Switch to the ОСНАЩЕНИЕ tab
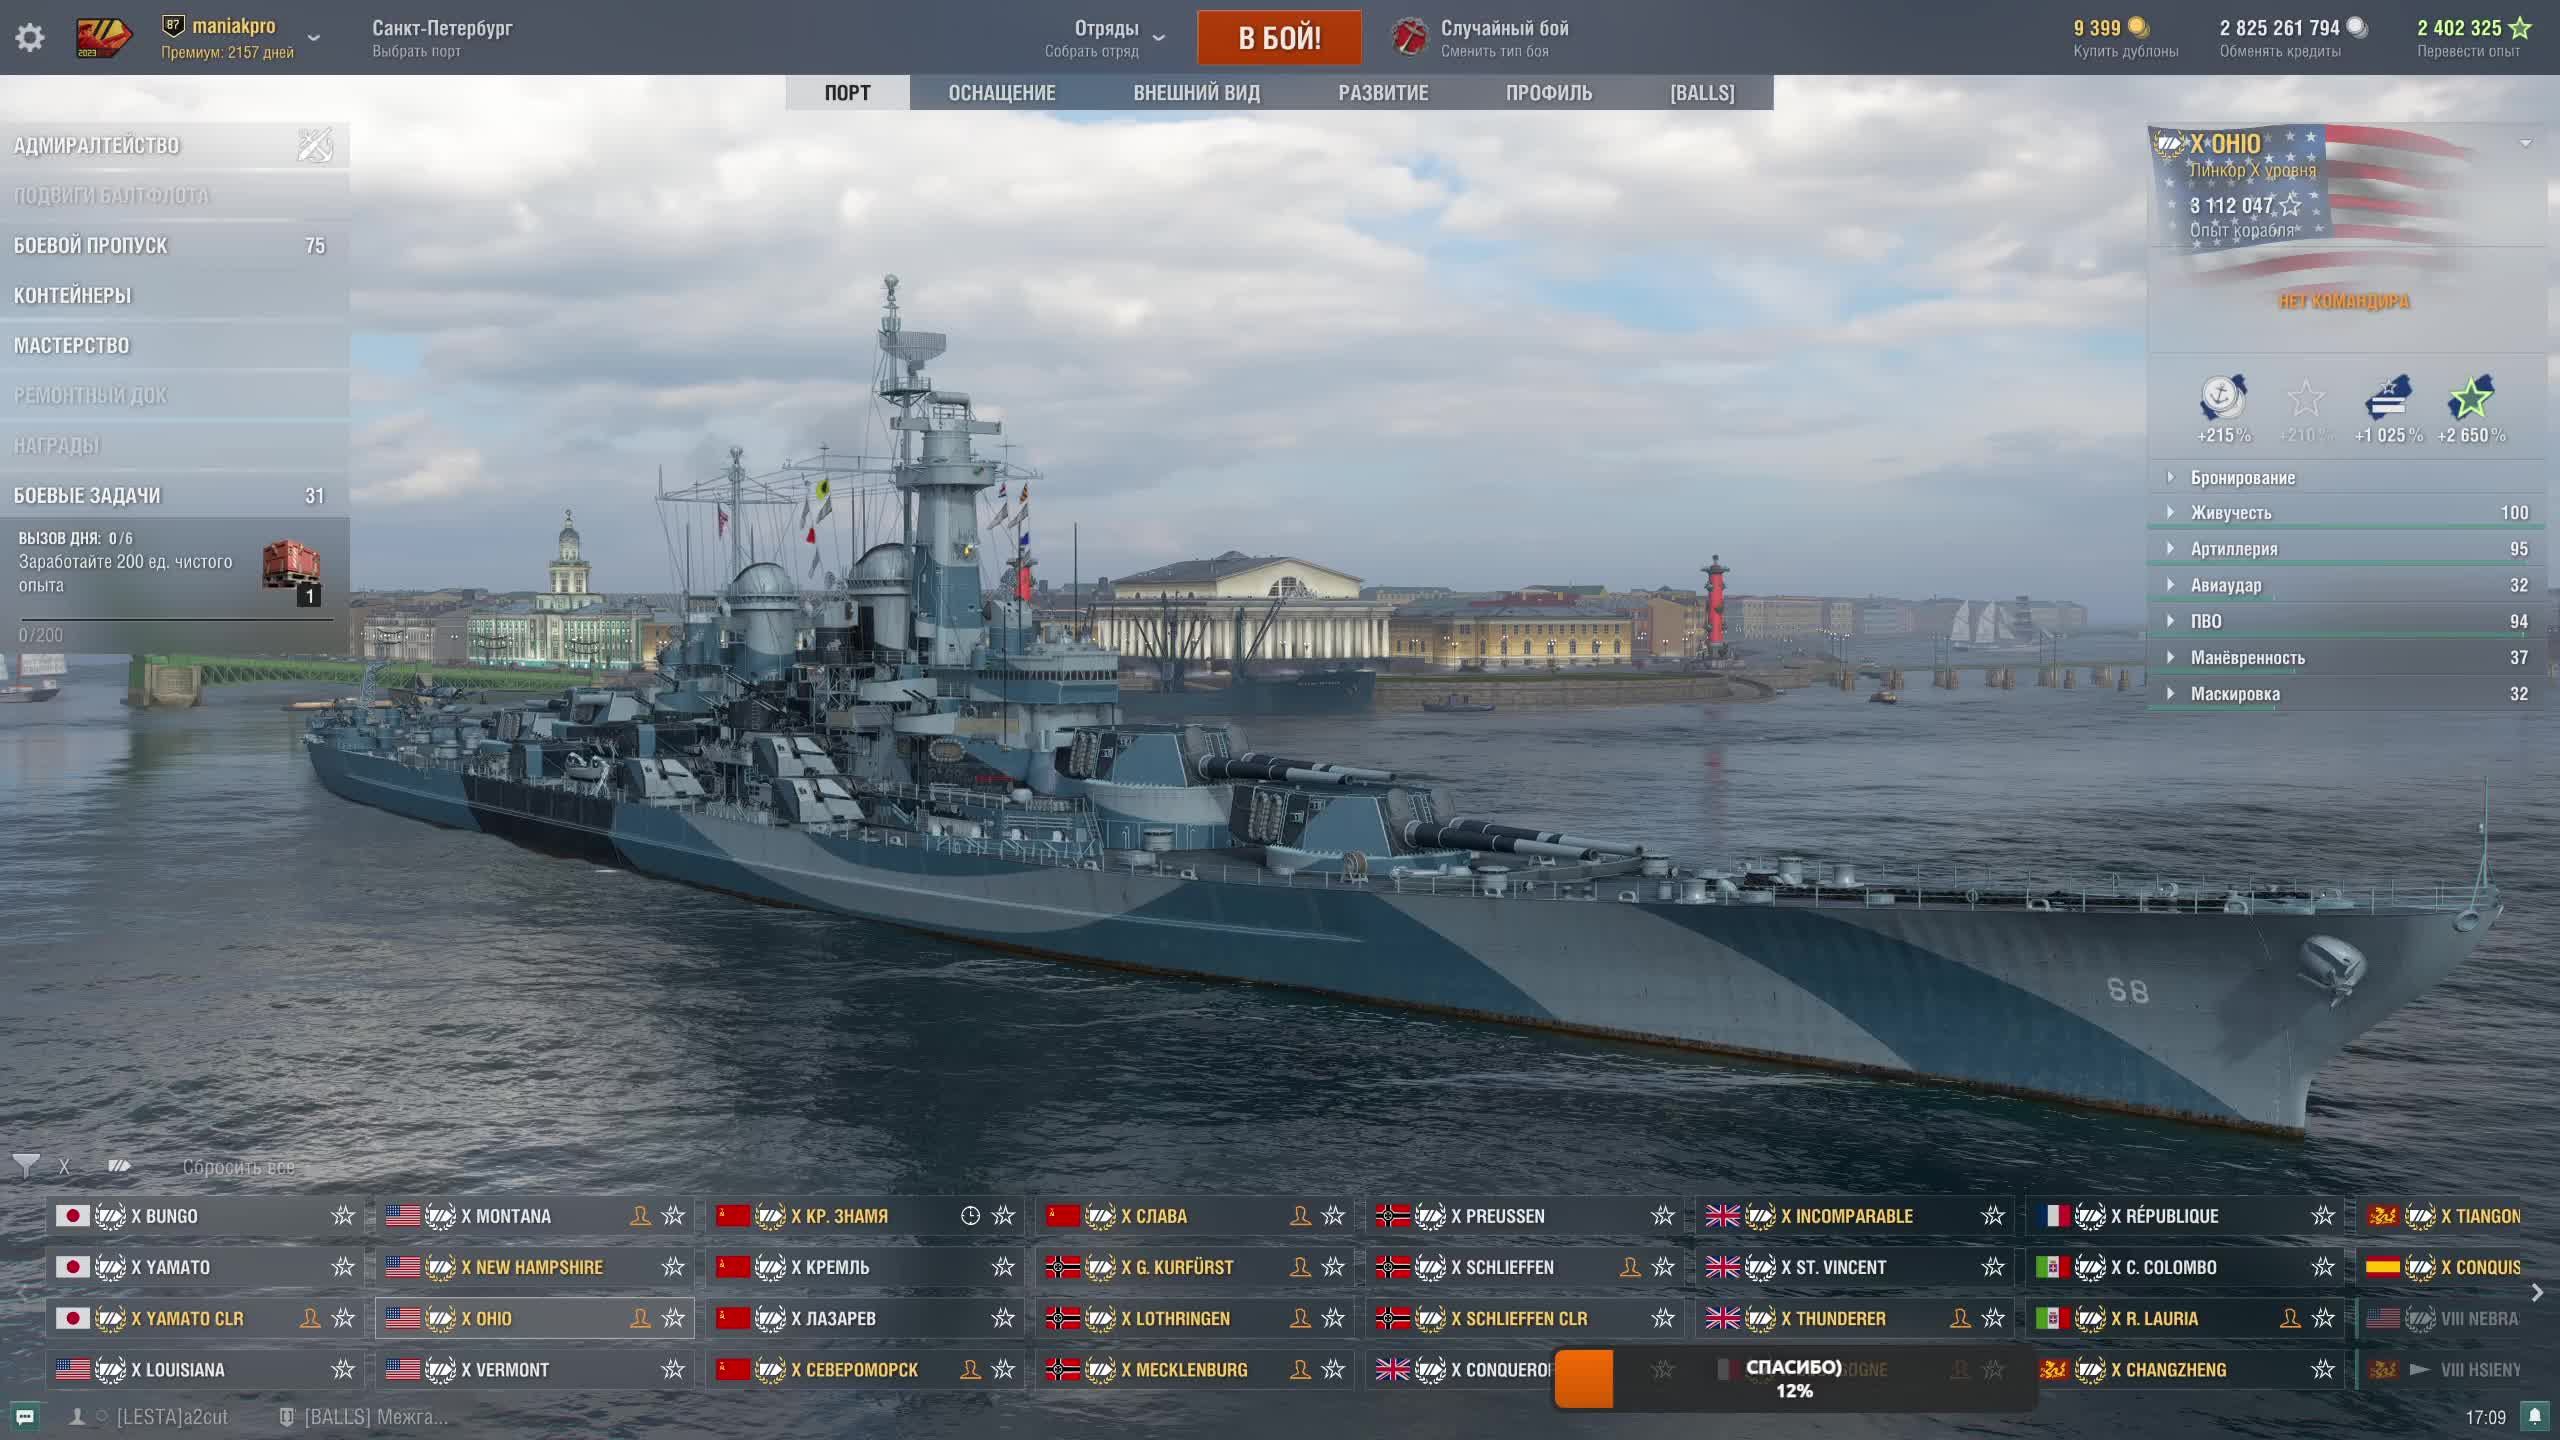 [1001, 93]
